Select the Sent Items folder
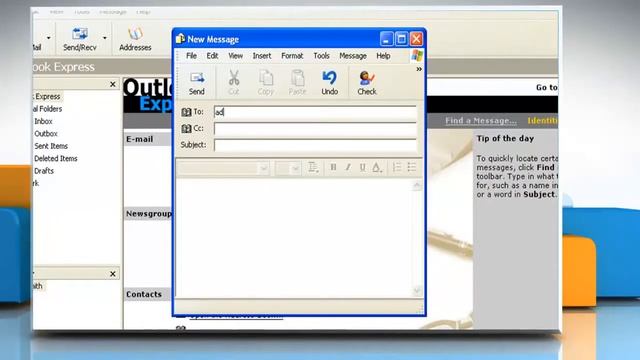Image resolution: width=640 pixels, height=360 pixels. tap(51, 146)
